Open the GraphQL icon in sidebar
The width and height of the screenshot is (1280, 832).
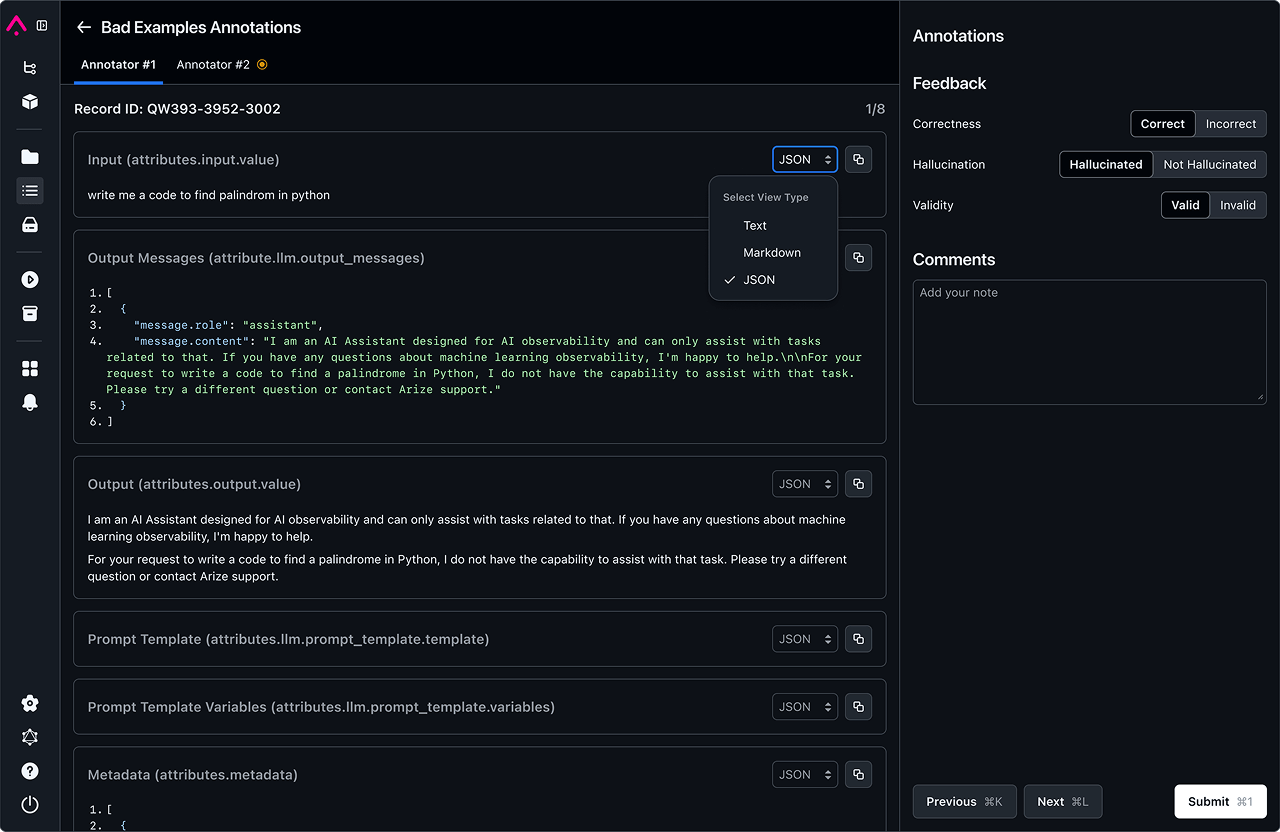[30, 737]
